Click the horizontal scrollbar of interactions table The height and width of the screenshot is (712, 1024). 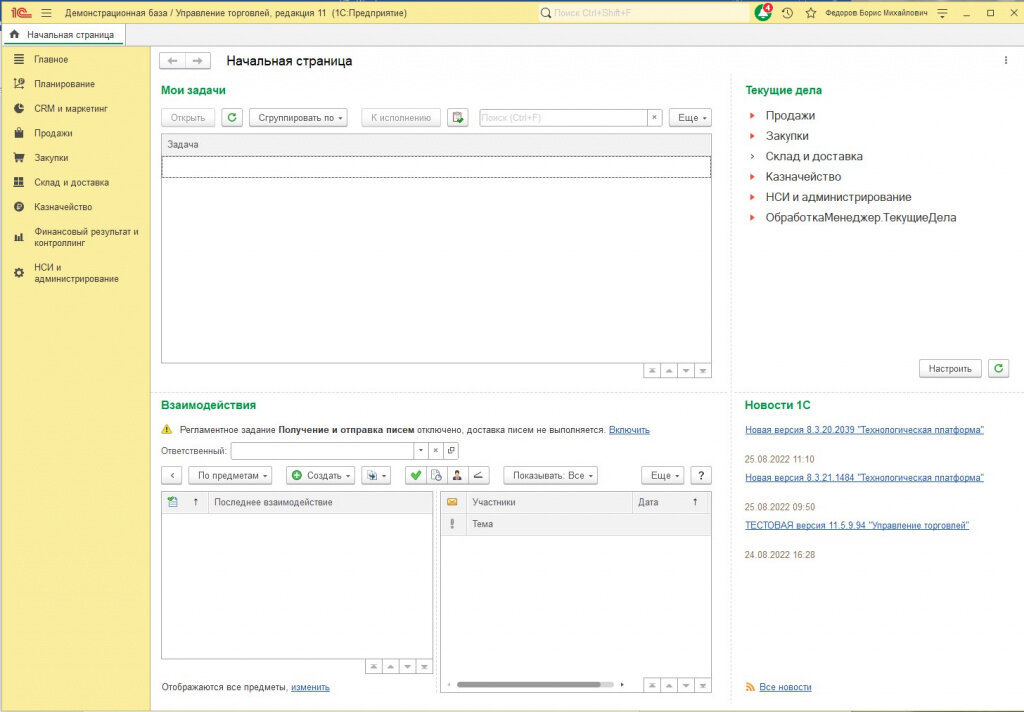tap(535, 685)
